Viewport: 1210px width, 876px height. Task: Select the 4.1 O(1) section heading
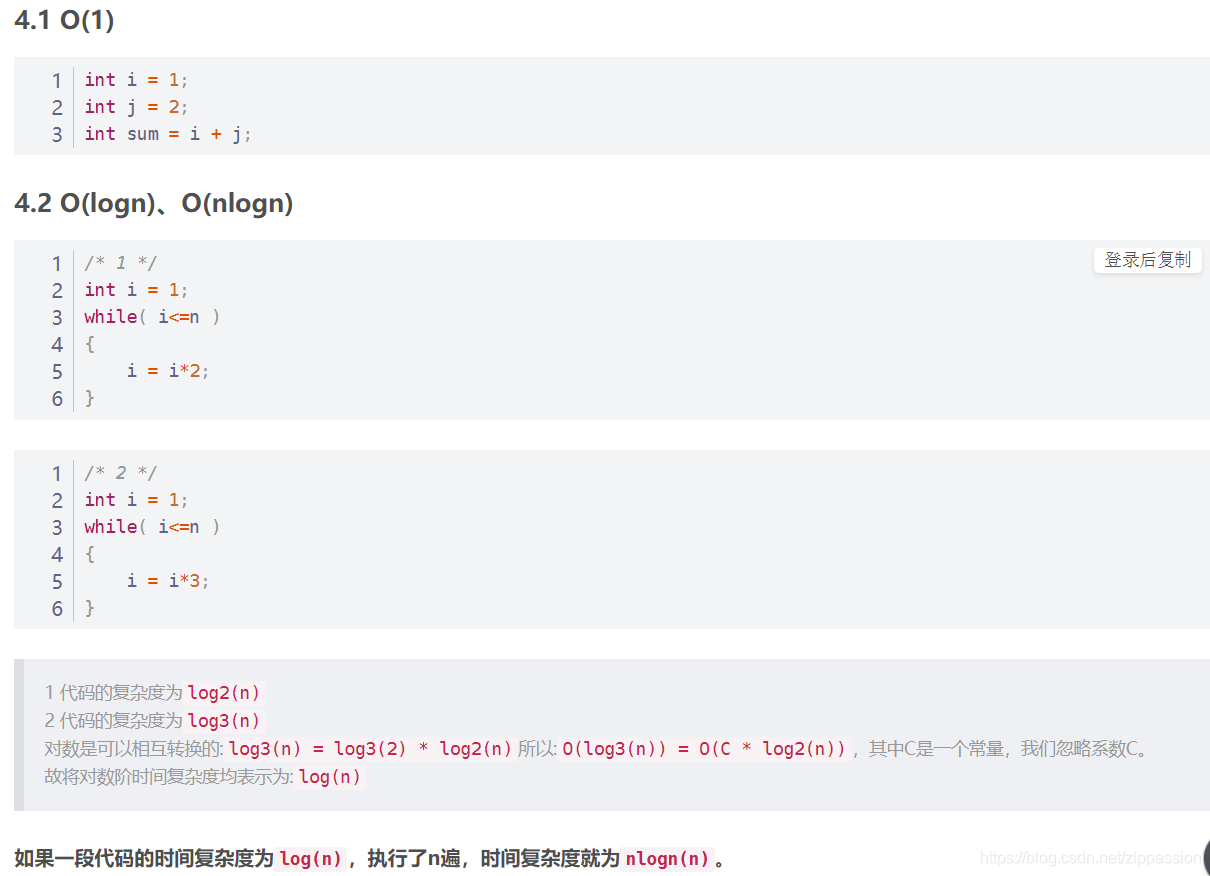64,20
